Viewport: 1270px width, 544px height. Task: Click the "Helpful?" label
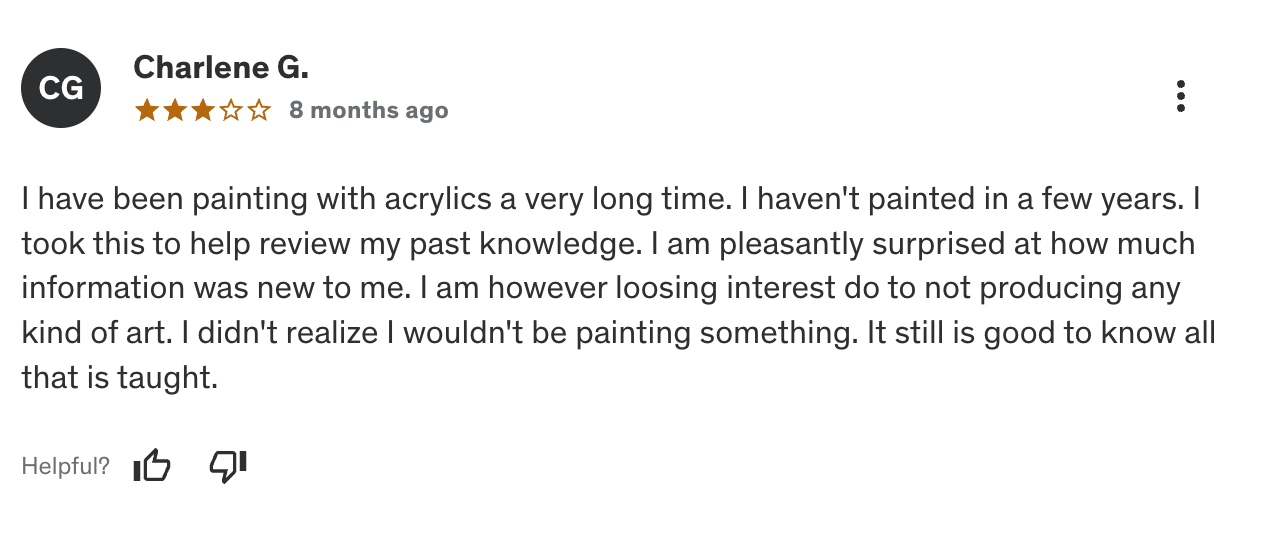click(66, 466)
